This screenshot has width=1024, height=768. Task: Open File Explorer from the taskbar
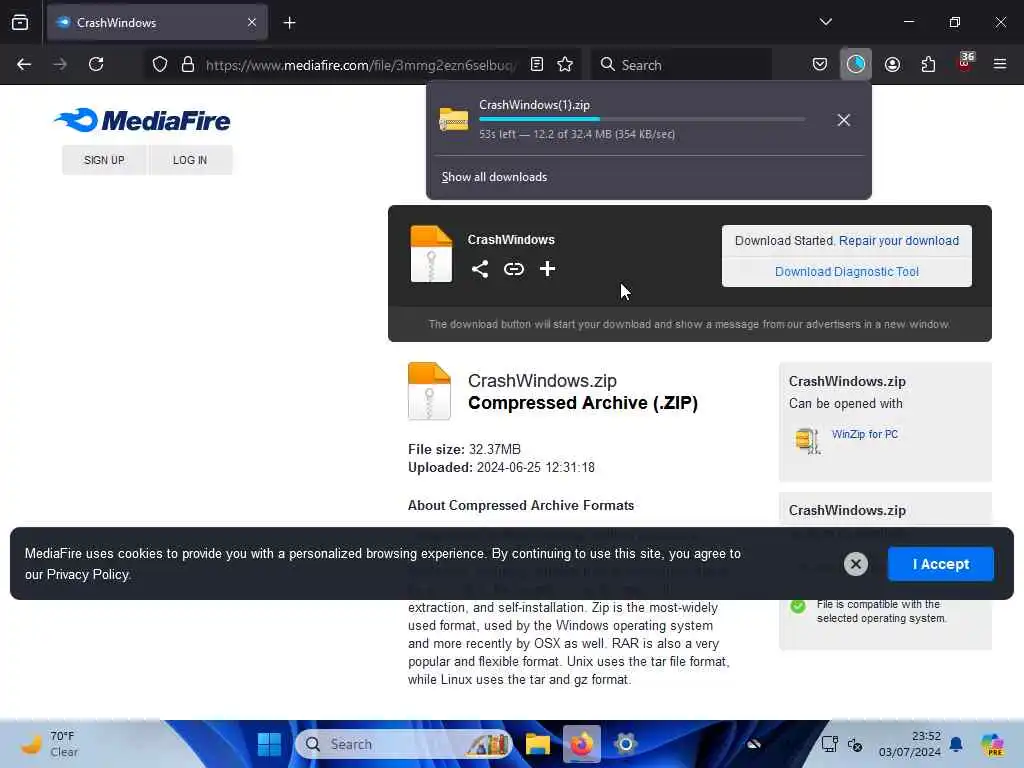(x=537, y=744)
